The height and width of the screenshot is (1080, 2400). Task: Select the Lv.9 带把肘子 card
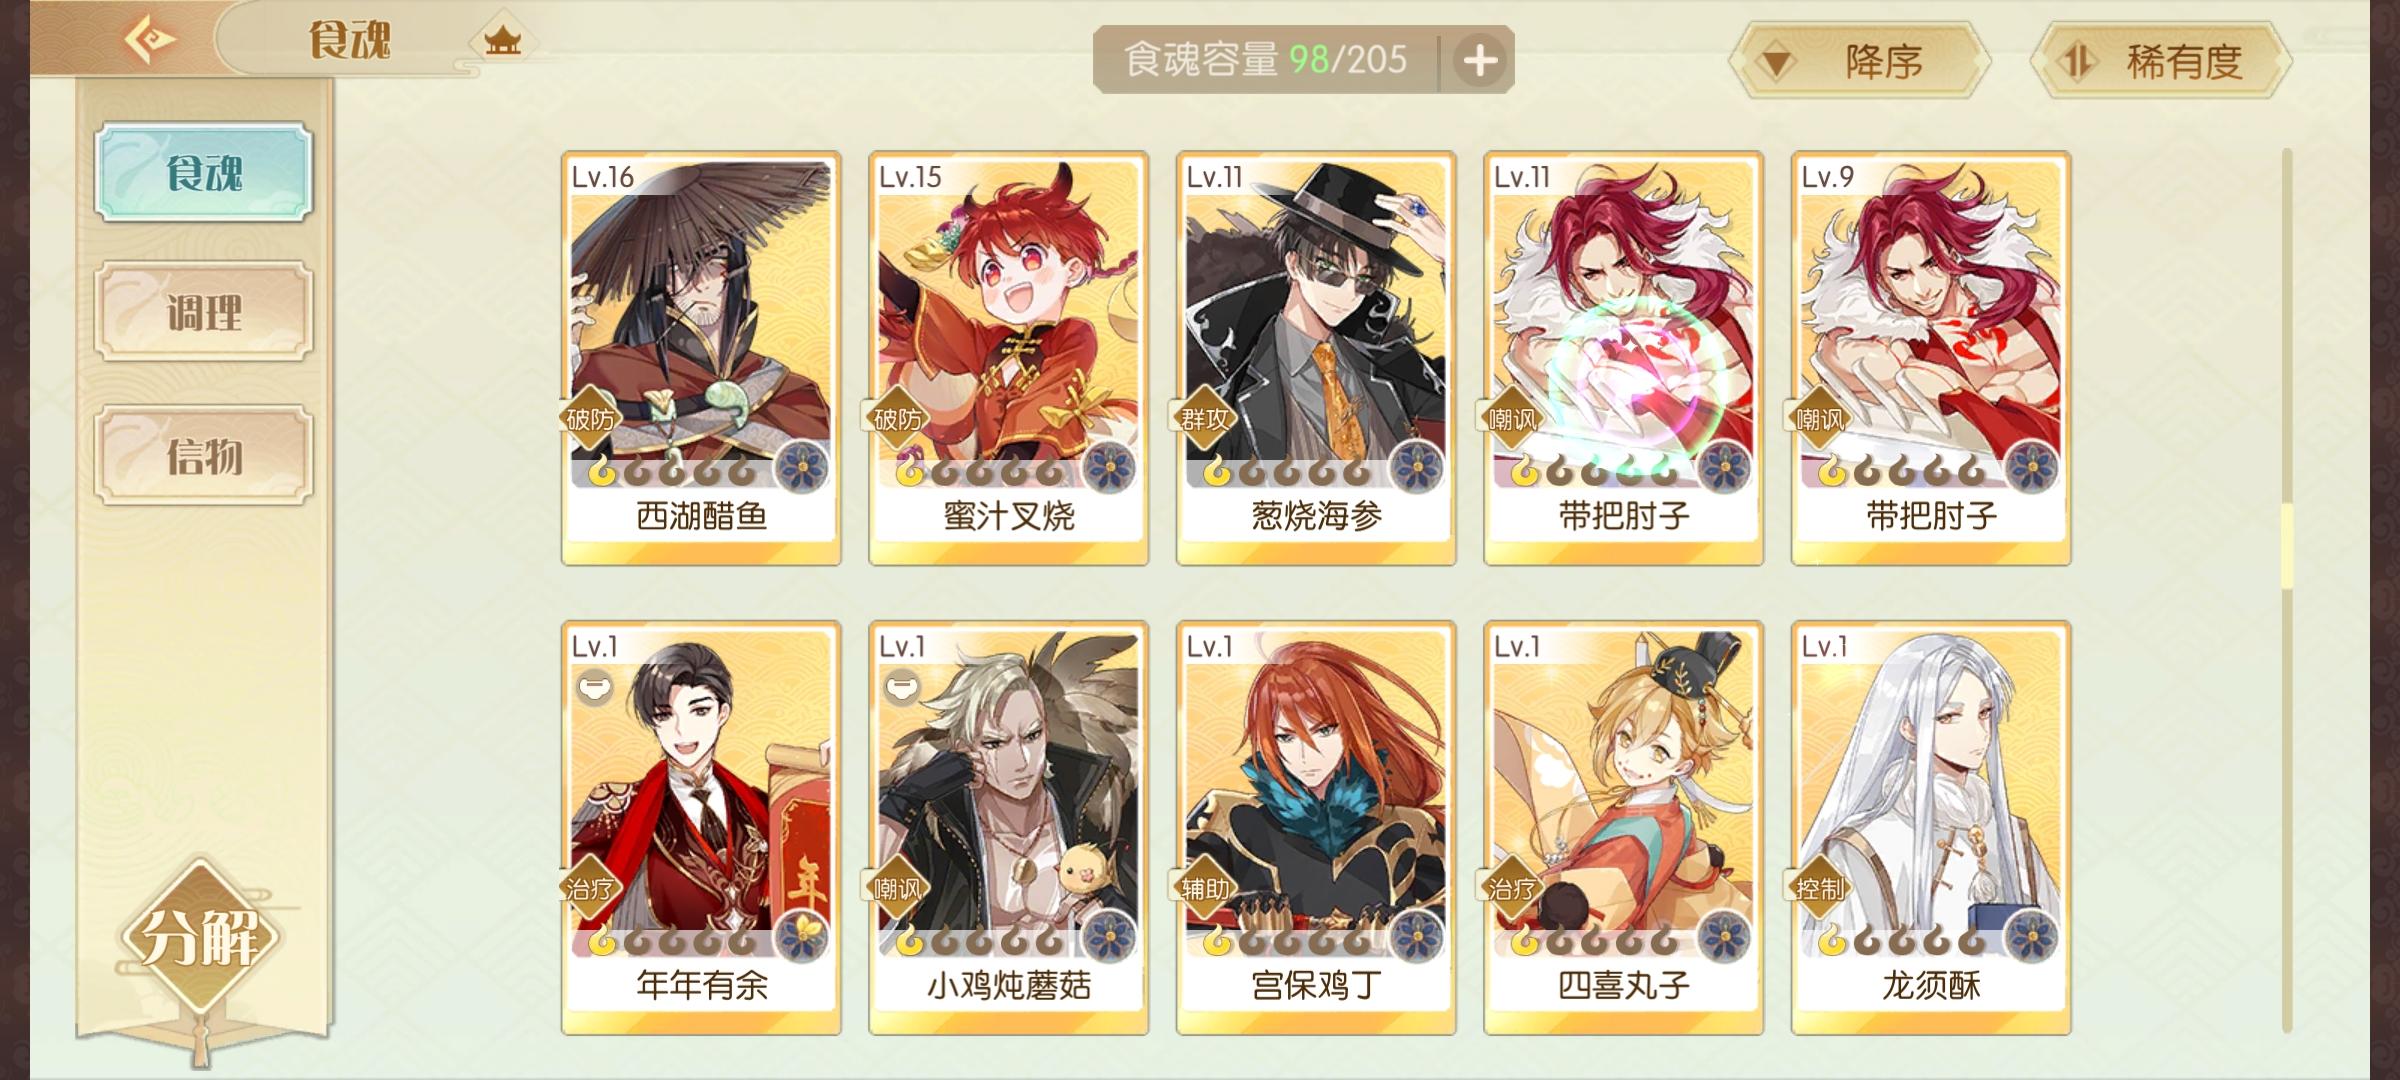coord(1931,358)
